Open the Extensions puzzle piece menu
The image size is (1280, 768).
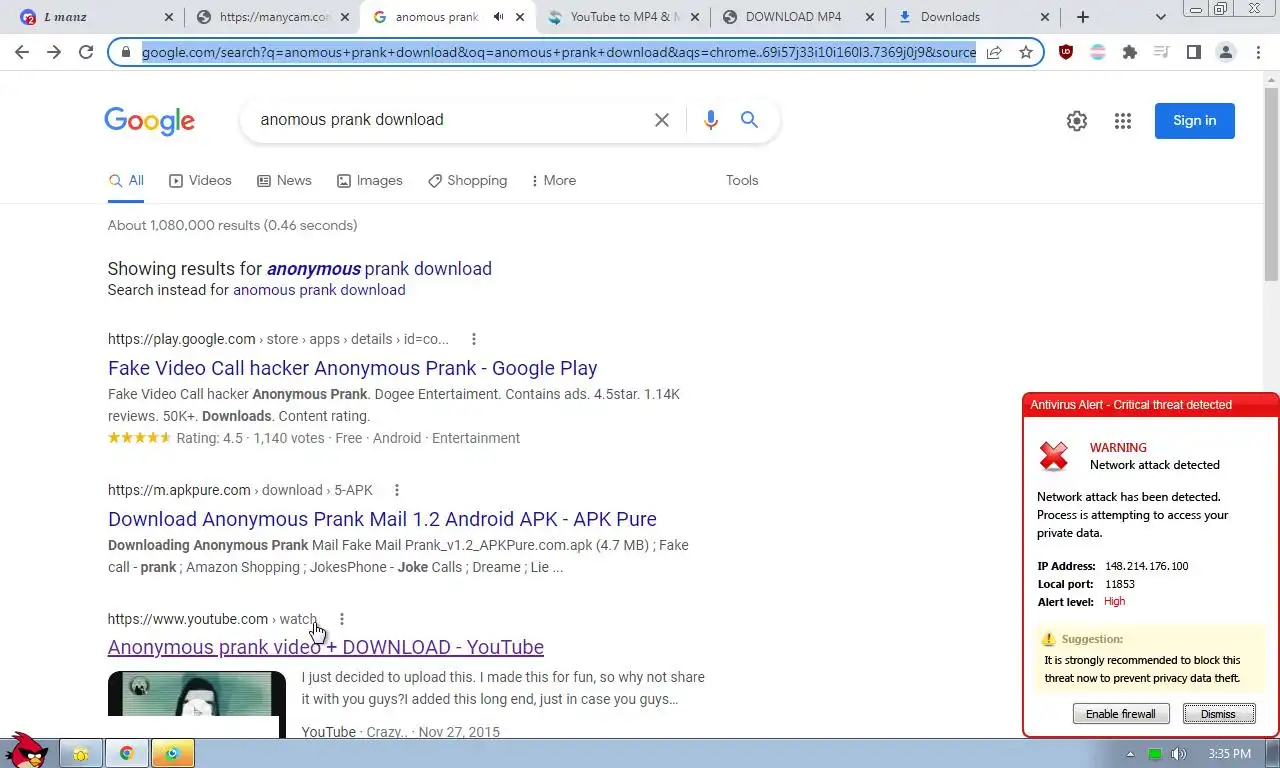pyautogui.click(x=1130, y=52)
